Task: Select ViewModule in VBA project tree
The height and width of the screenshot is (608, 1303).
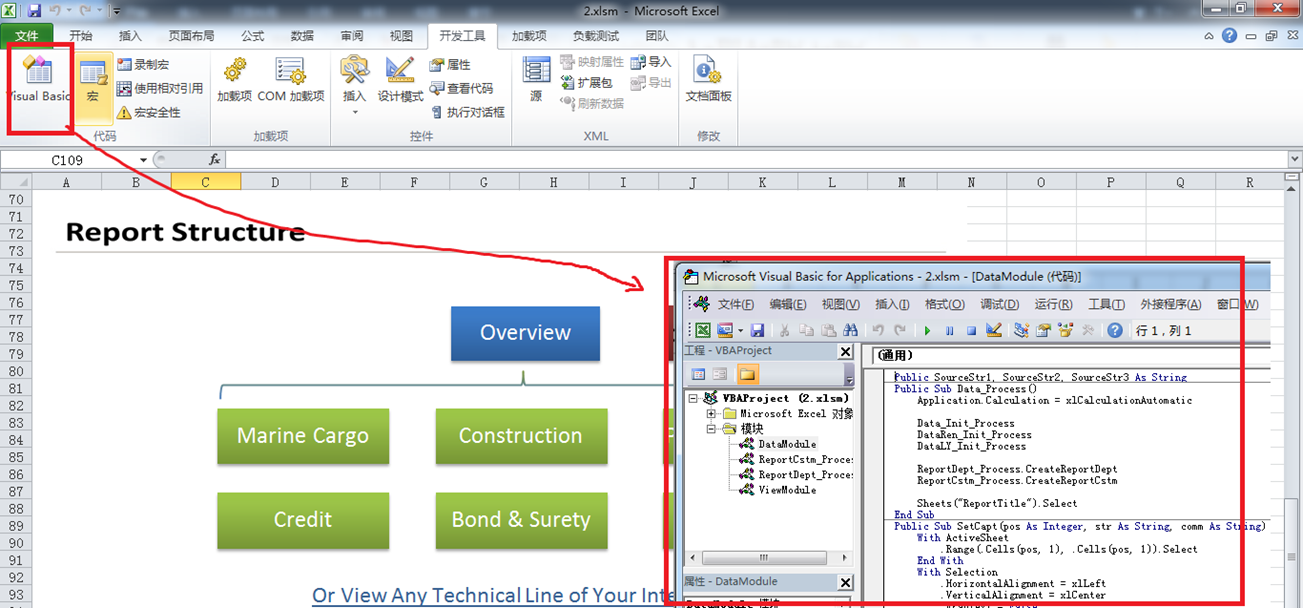Action: point(787,490)
